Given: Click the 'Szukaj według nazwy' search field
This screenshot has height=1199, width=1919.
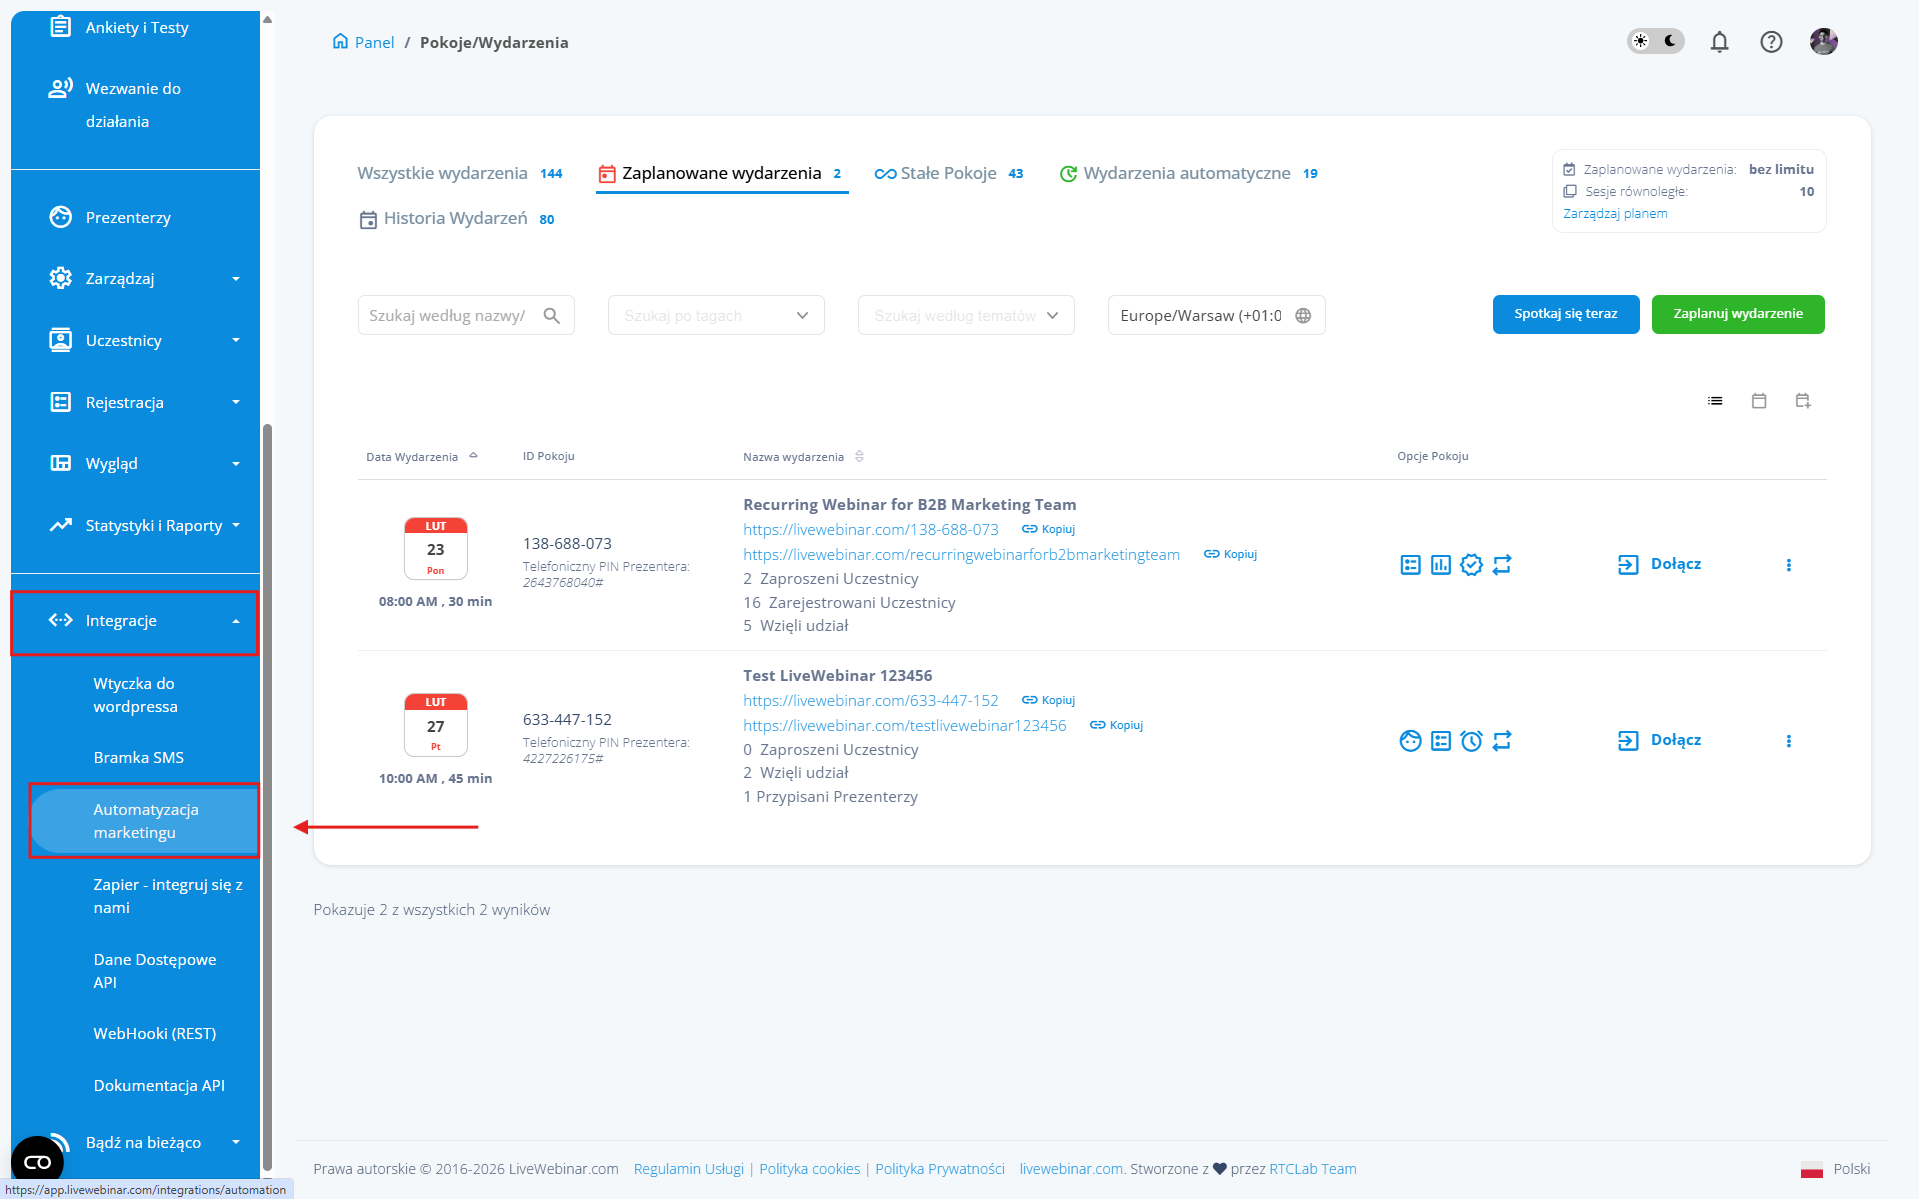Looking at the screenshot, I should coord(448,316).
